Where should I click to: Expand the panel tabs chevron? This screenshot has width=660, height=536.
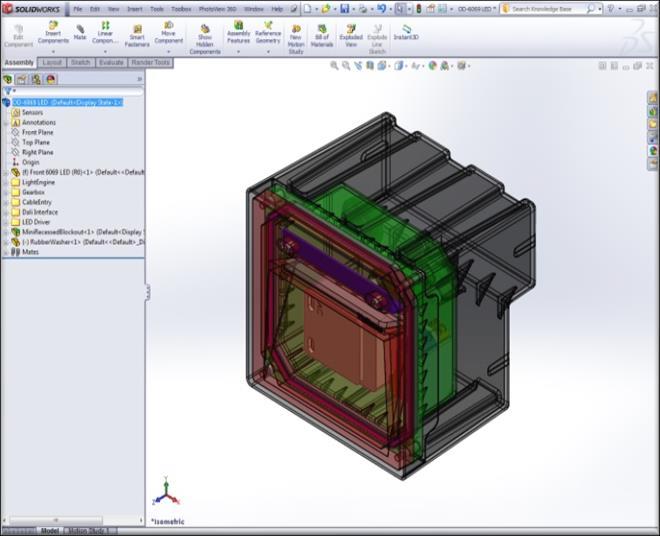(x=140, y=79)
